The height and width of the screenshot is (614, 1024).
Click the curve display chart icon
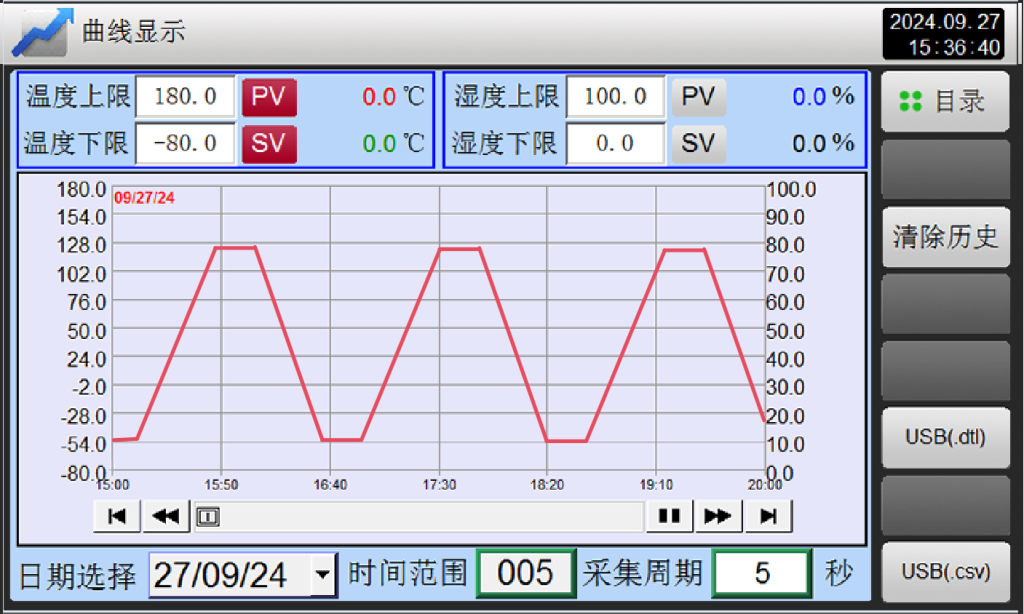tap(43, 32)
